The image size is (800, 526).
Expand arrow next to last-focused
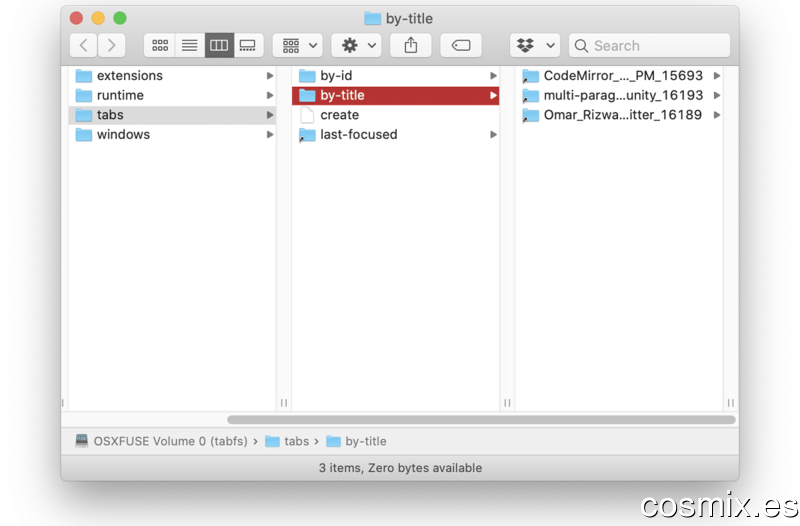(493, 135)
